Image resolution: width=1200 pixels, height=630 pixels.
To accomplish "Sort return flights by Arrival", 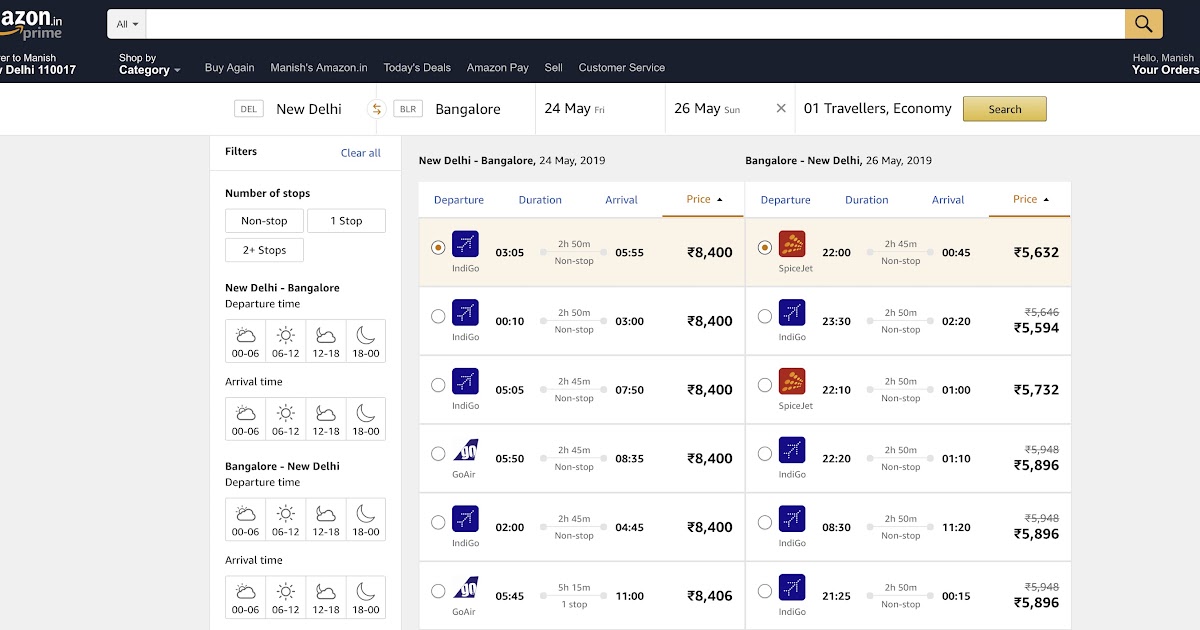I will point(948,200).
